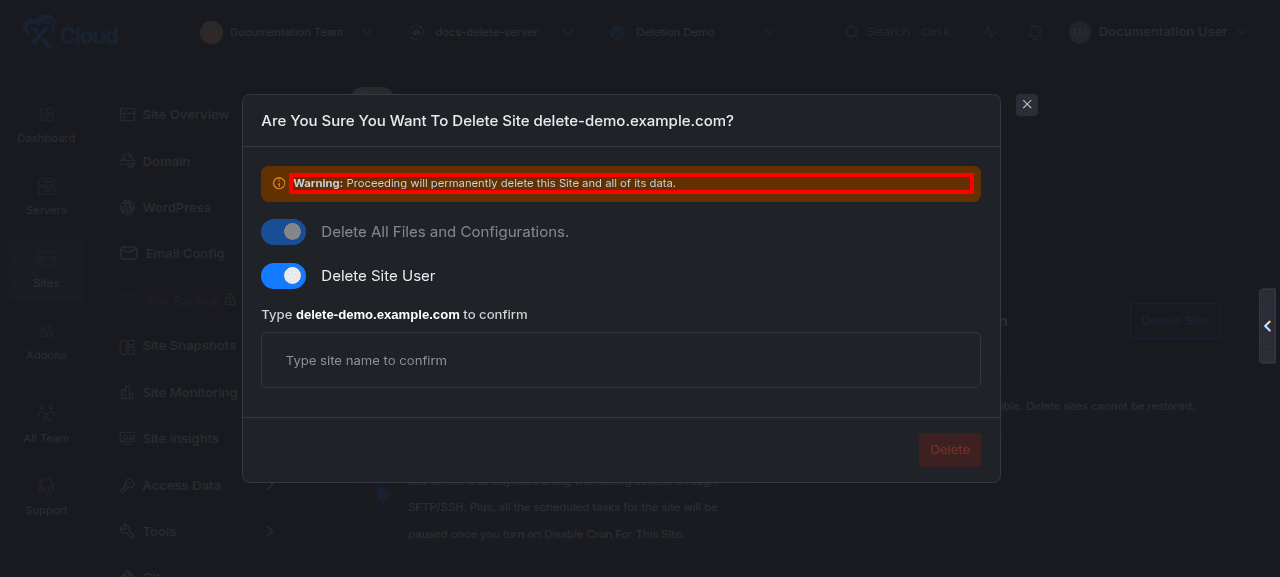Click the user avatar beside Documentation User
Image resolution: width=1280 pixels, height=577 pixels.
(1080, 32)
